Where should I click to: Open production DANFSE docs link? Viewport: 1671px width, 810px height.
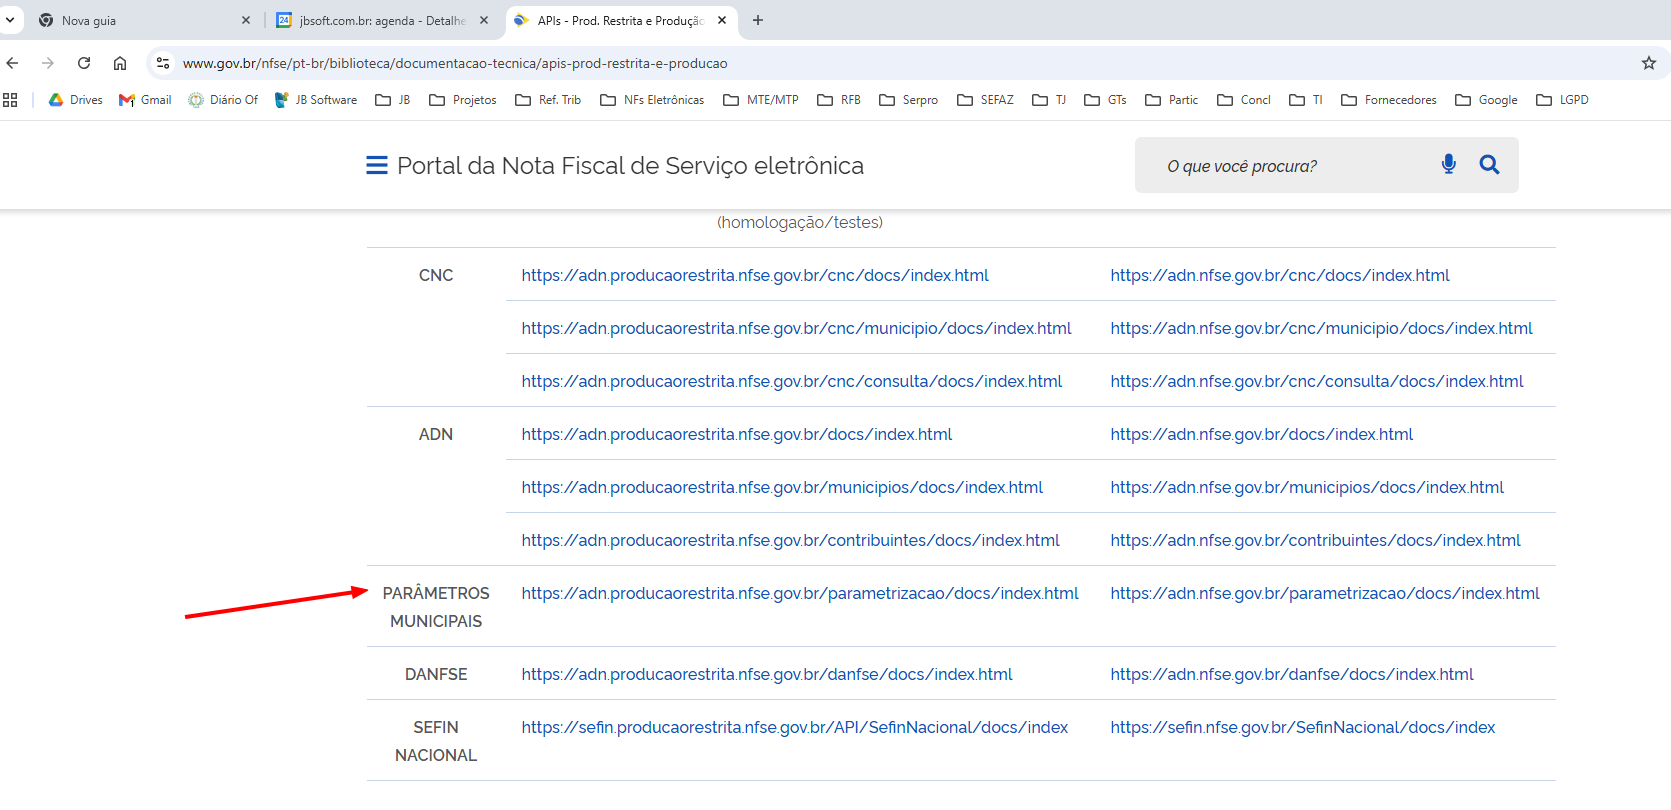tap(1291, 674)
